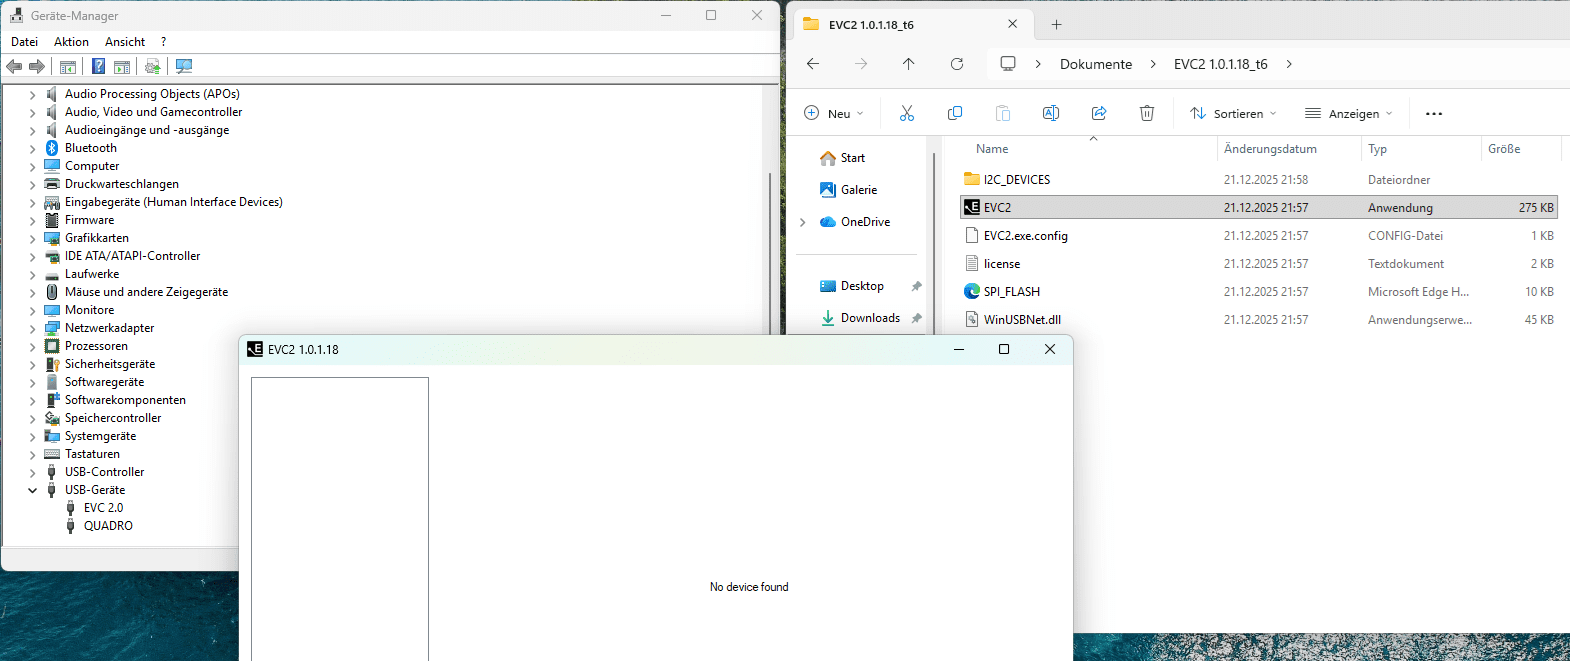Viewport: 1570px width, 661px height.
Task: Click the Forward arrow in Geräte-Manager toolbar
Action: click(x=37, y=66)
